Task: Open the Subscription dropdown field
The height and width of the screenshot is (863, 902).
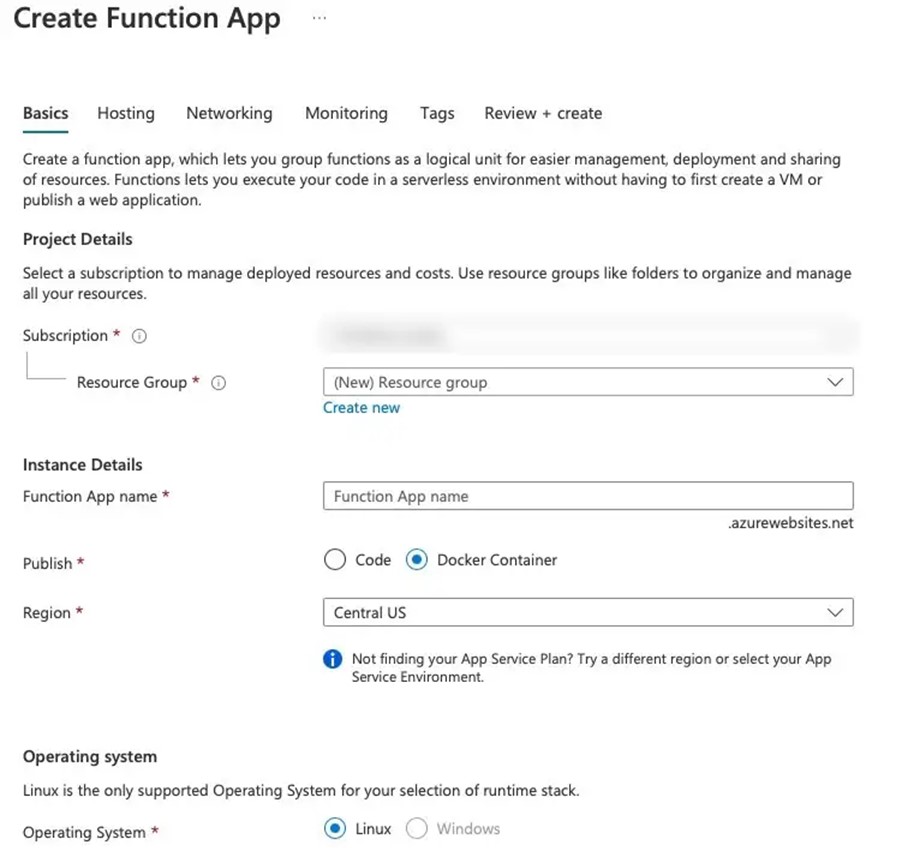Action: pyautogui.click(x=587, y=336)
